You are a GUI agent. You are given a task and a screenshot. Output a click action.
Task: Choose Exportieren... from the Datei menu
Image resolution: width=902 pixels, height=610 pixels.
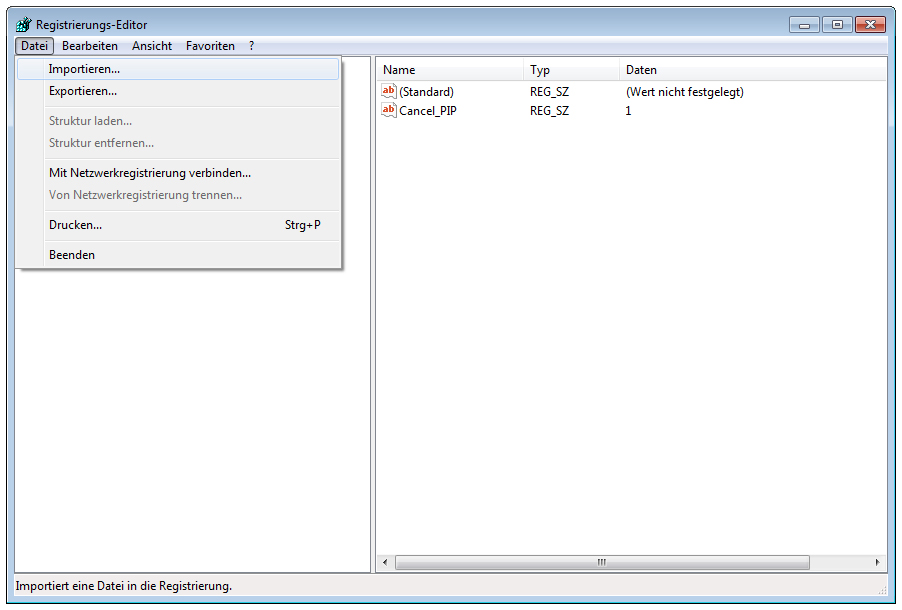[83, 91]
